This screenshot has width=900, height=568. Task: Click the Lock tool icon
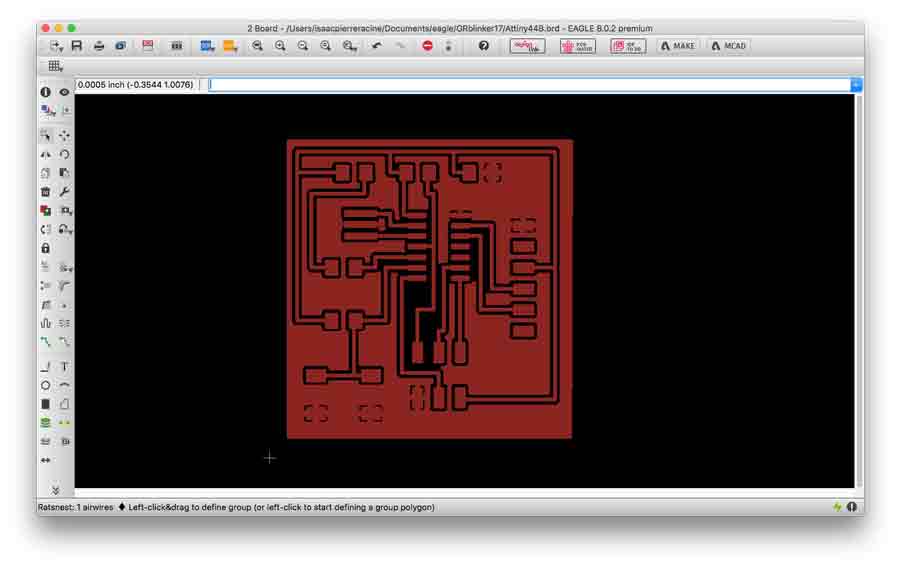(45, 247)
